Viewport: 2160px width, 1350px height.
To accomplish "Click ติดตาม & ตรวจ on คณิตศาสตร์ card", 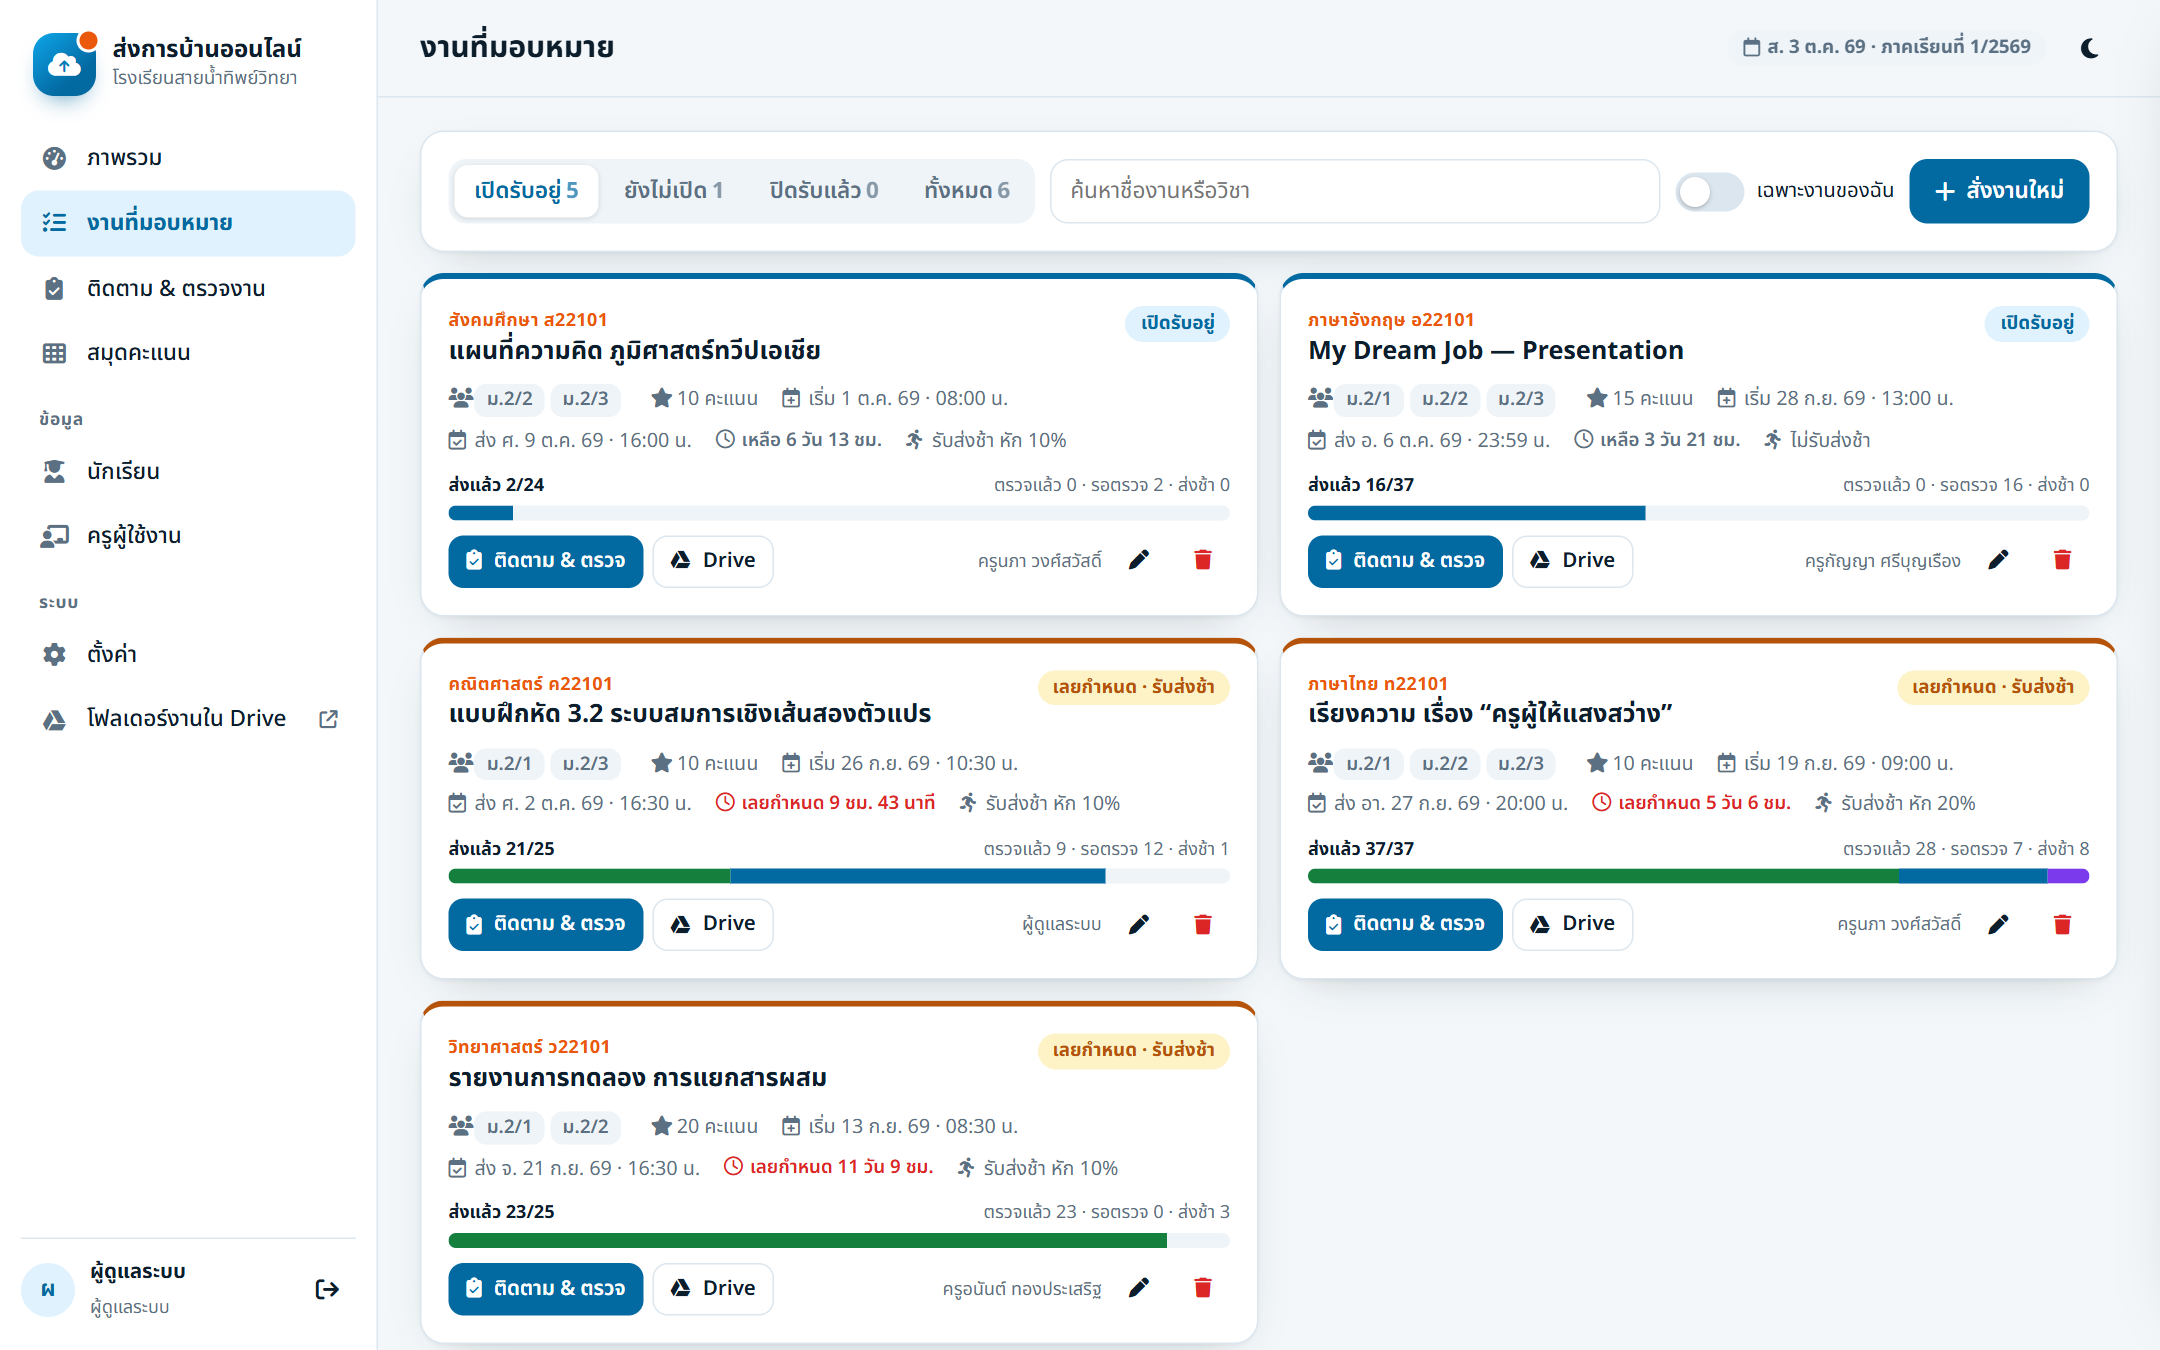I will (x=545, y=924).
